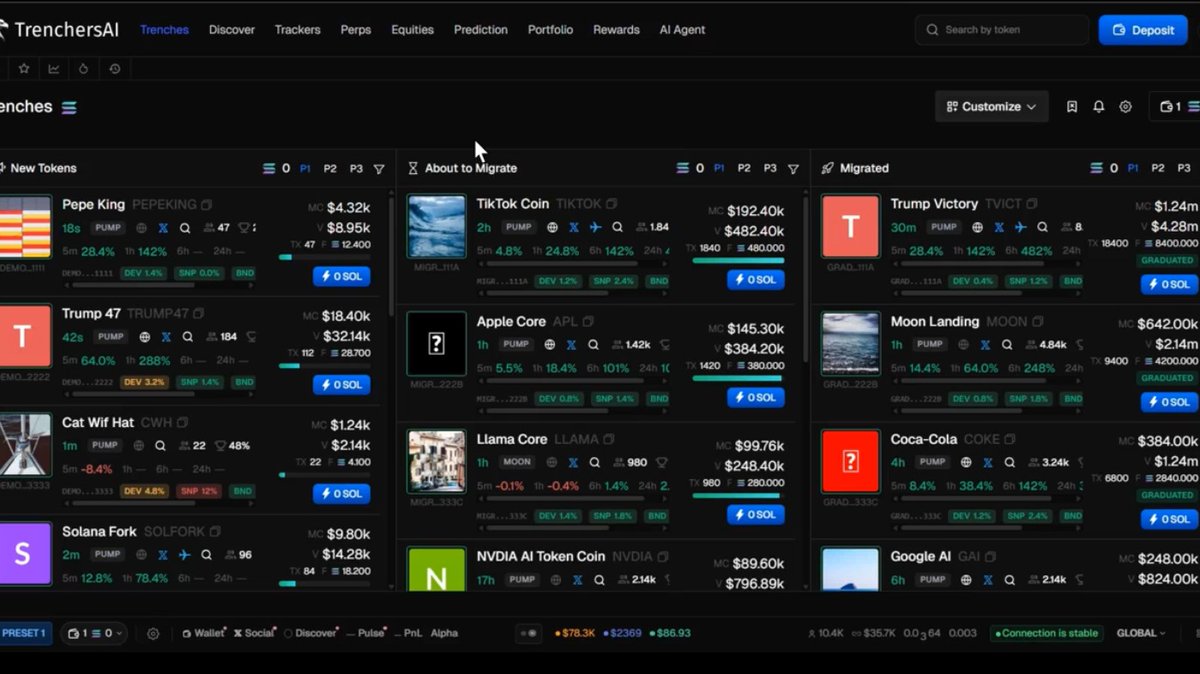Open X Social tracker in bottom bar
The image size is (1200, 674).
coord(254,633)
